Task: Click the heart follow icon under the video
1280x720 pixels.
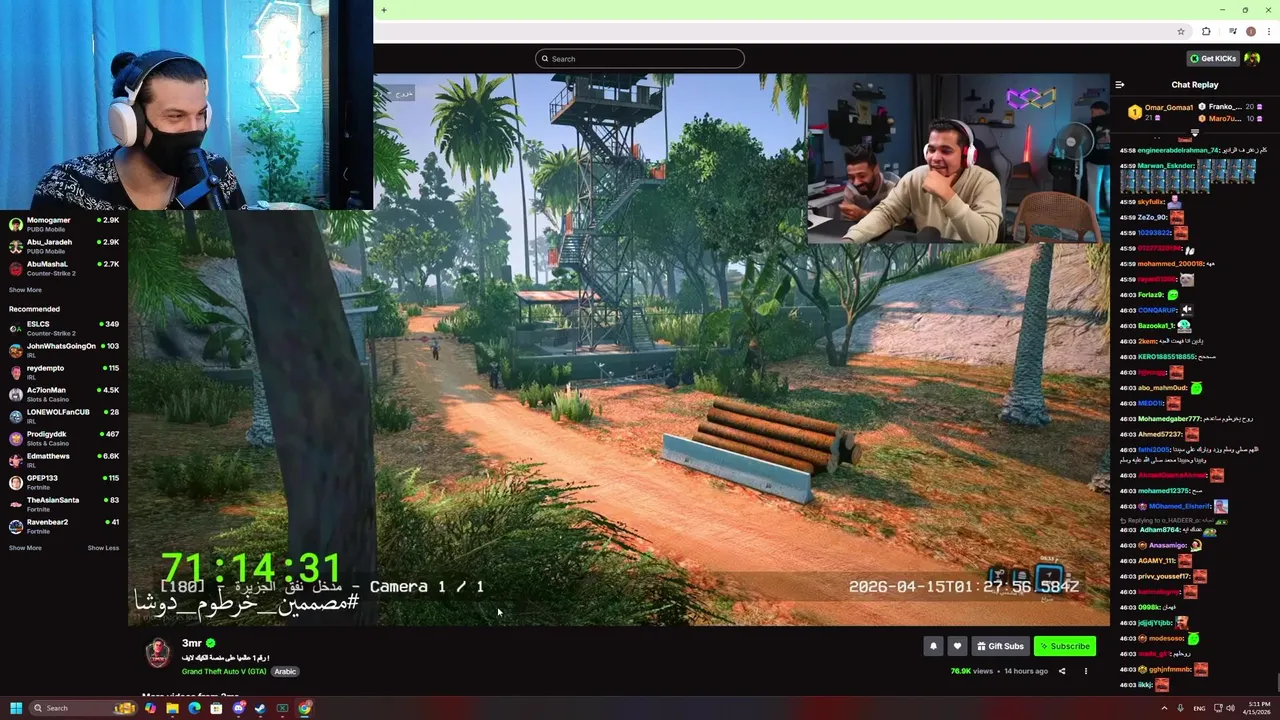Action: [x=957, y=646]
